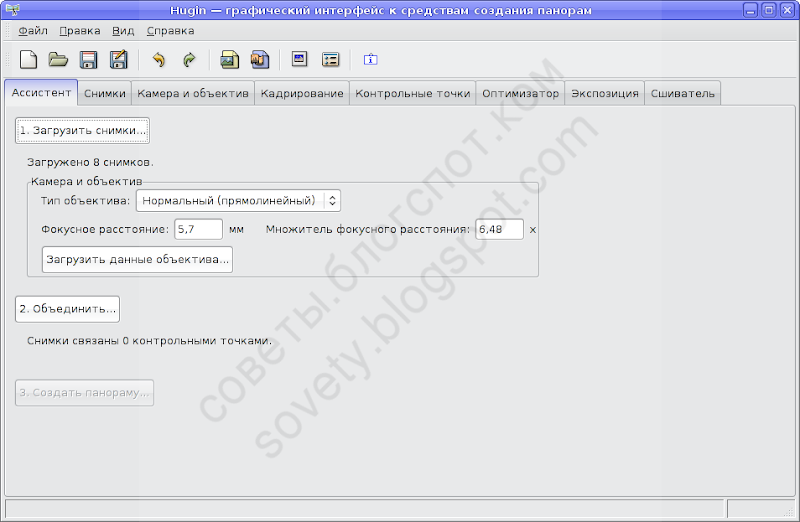Go to the Кадрирование tab
This screenshot has width=800, height=522.
pyautogui.click(x=302, y=93)
